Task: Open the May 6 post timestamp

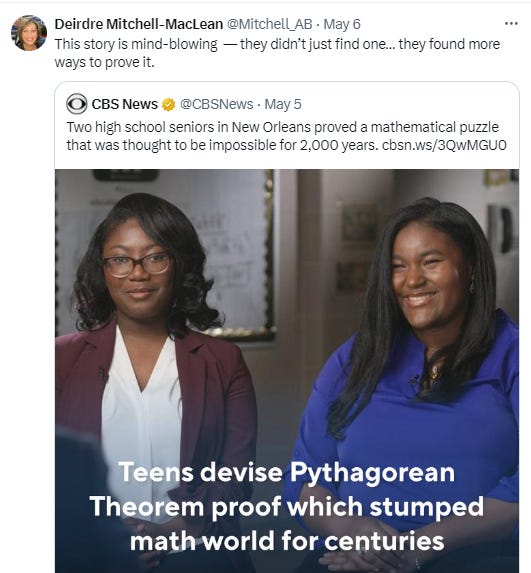Action: pyautogui.click(x=342, y=24)
